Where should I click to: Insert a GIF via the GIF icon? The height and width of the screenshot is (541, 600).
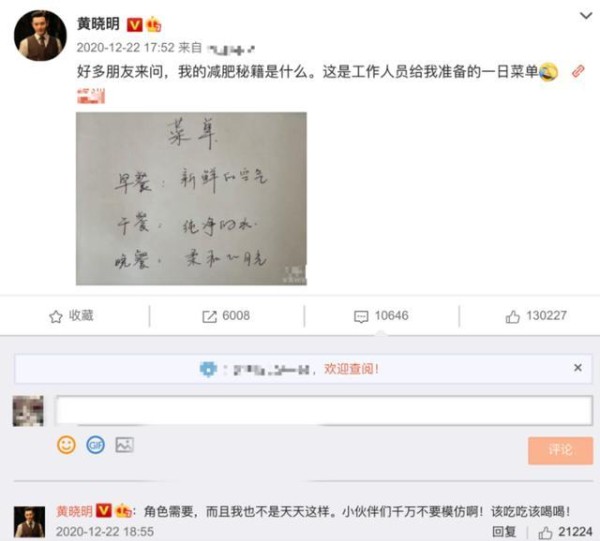[x=95, y=445]
